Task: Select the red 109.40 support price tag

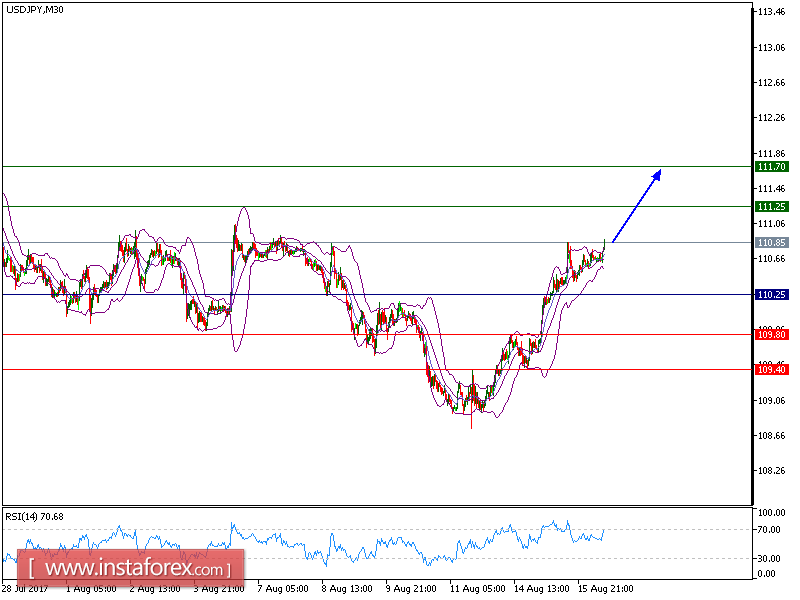Action: tap(770, 370)
